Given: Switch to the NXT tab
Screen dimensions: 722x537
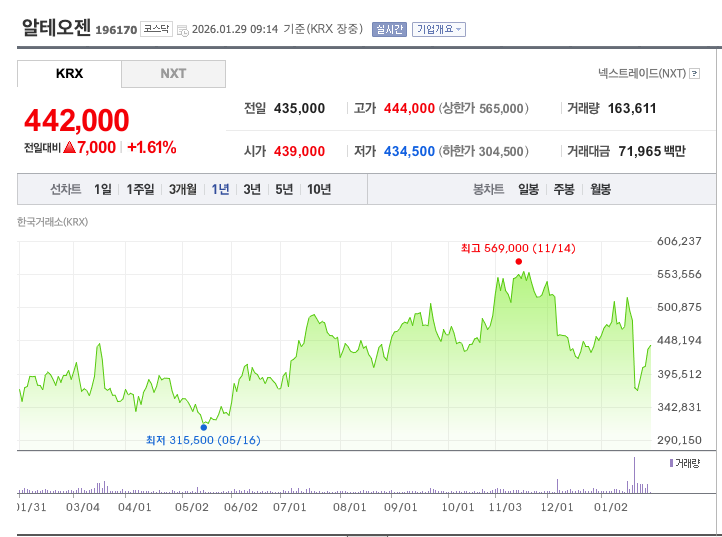Looking at the screenshot, I should tap(174, 74).
